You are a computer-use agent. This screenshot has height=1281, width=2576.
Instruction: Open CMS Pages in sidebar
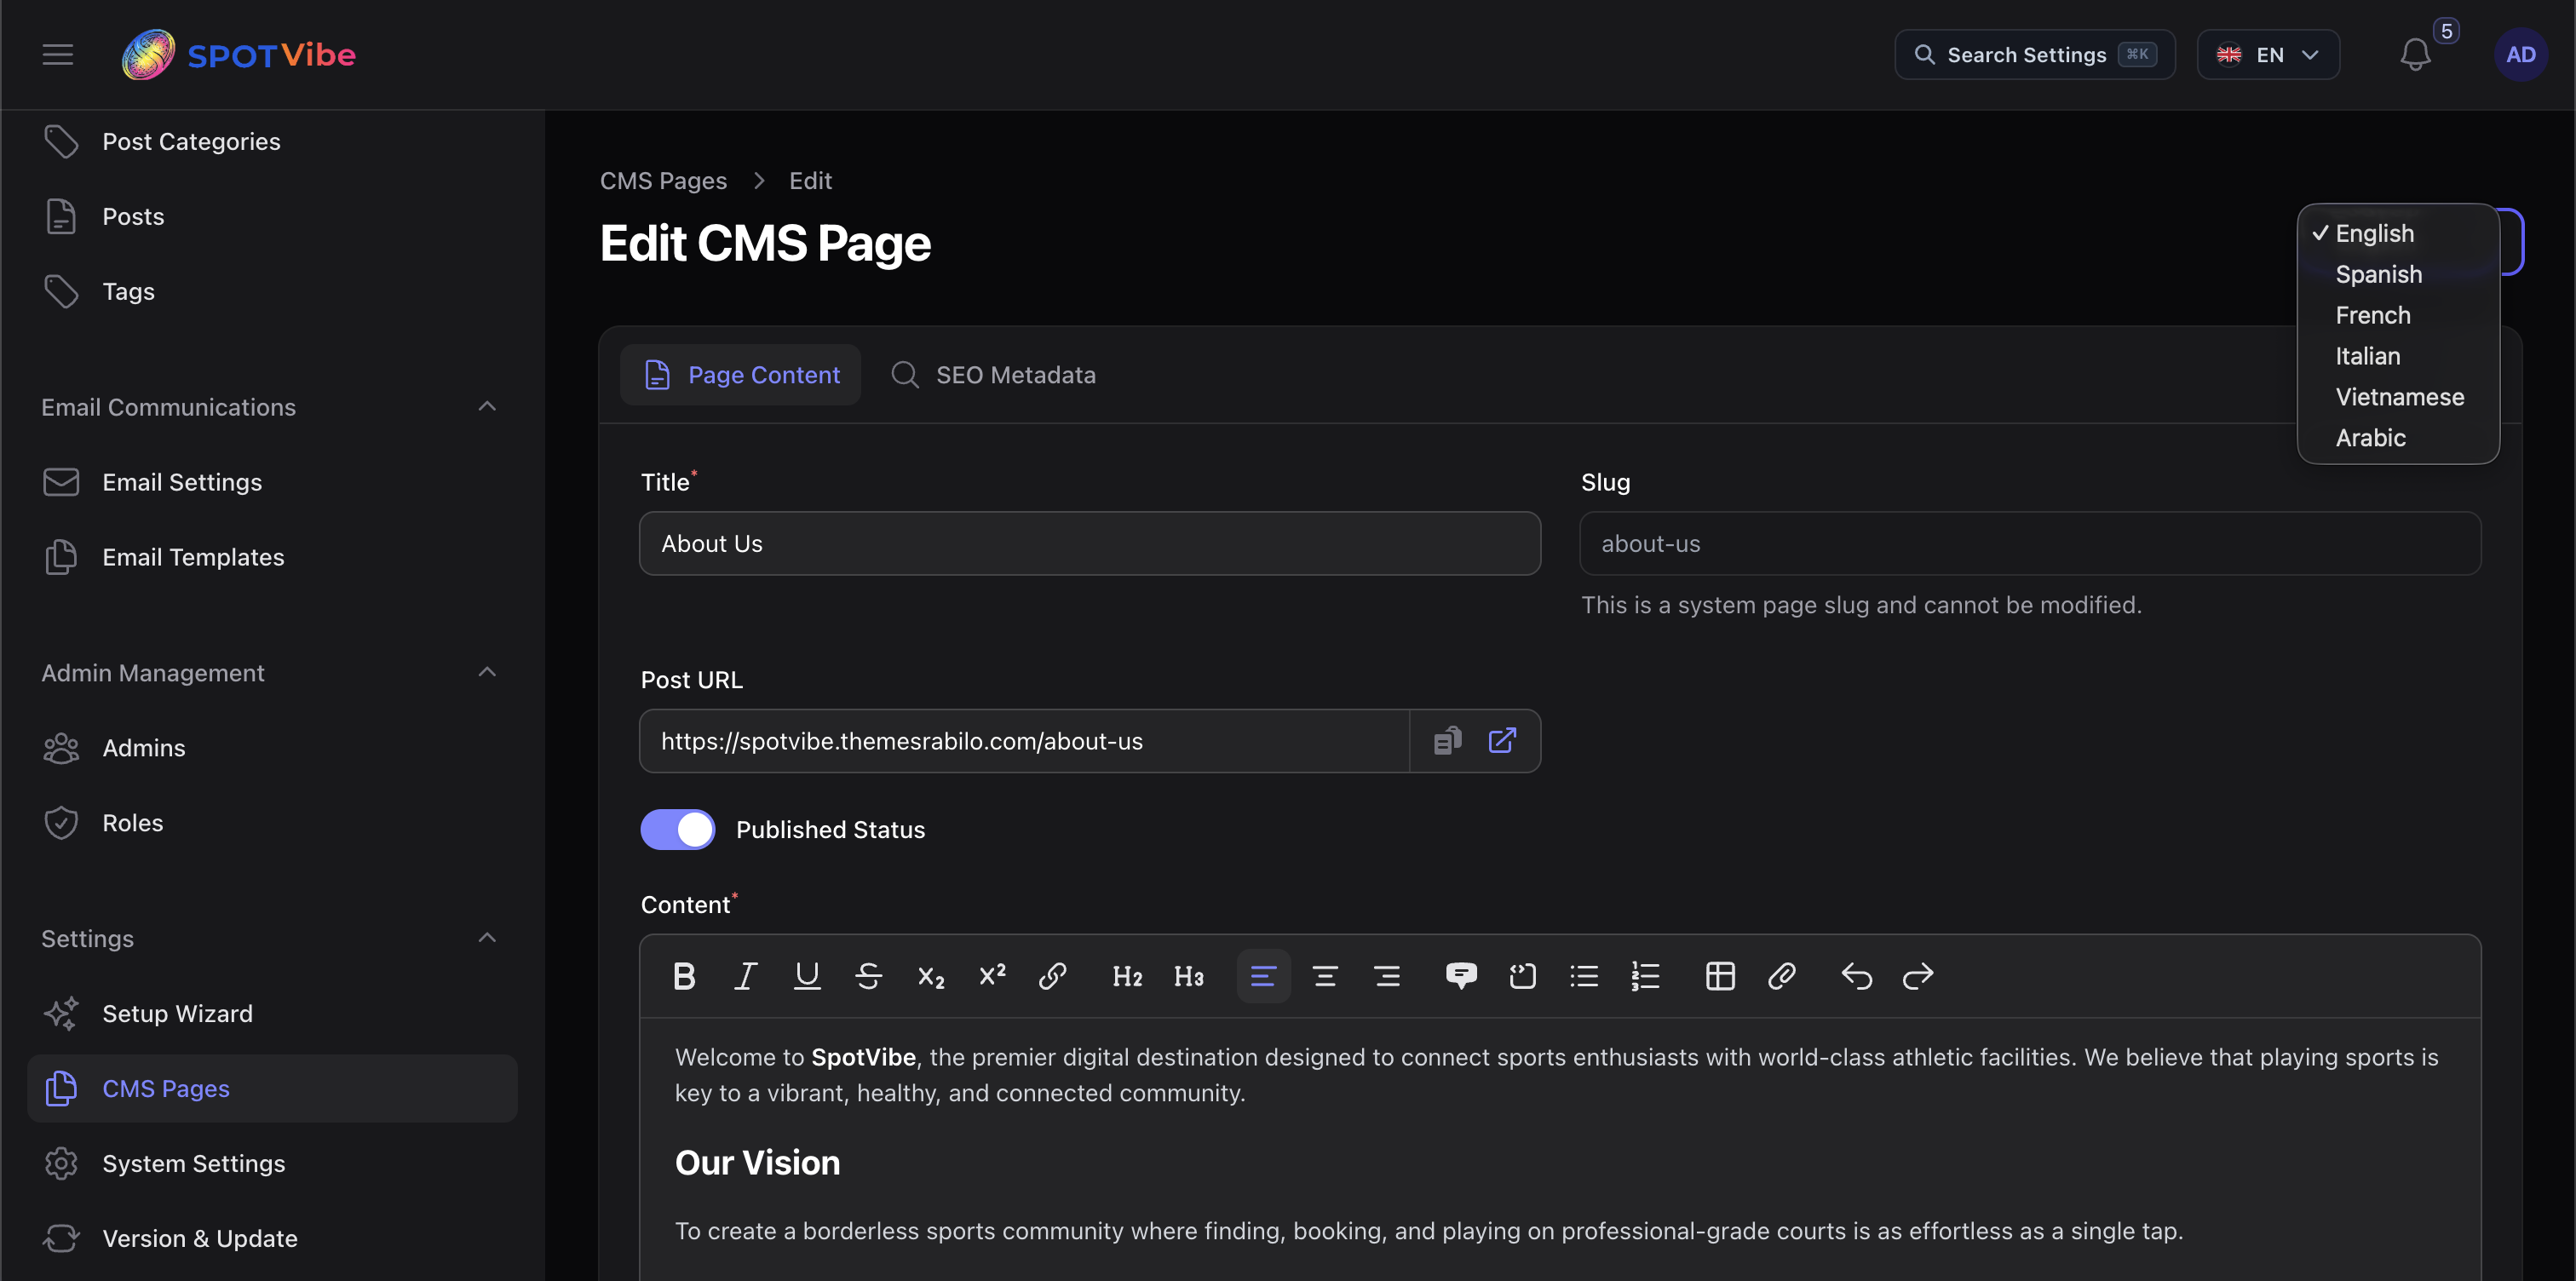click(272, 1089)
